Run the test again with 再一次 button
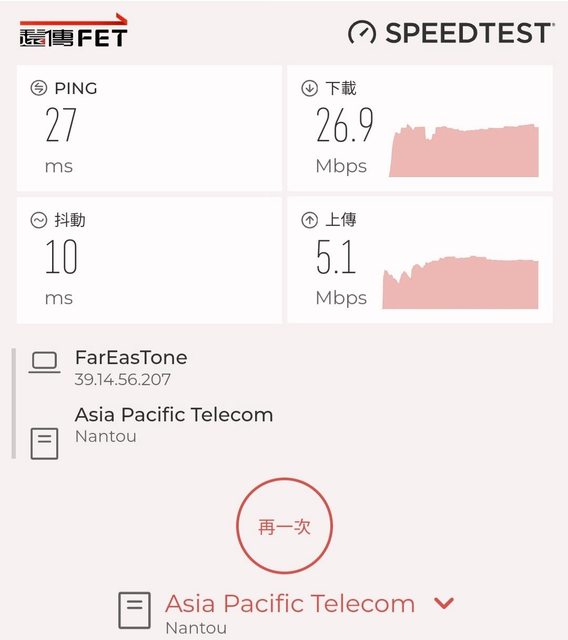 pos(284,526)
